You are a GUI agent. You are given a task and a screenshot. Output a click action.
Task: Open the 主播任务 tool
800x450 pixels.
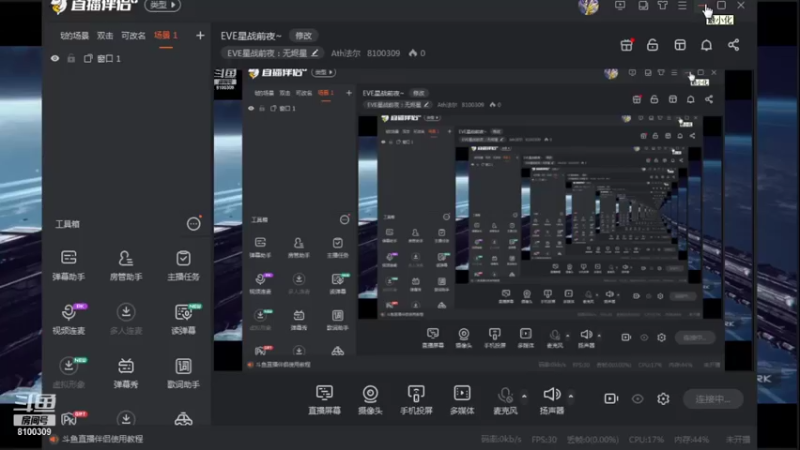pos(183,265)
